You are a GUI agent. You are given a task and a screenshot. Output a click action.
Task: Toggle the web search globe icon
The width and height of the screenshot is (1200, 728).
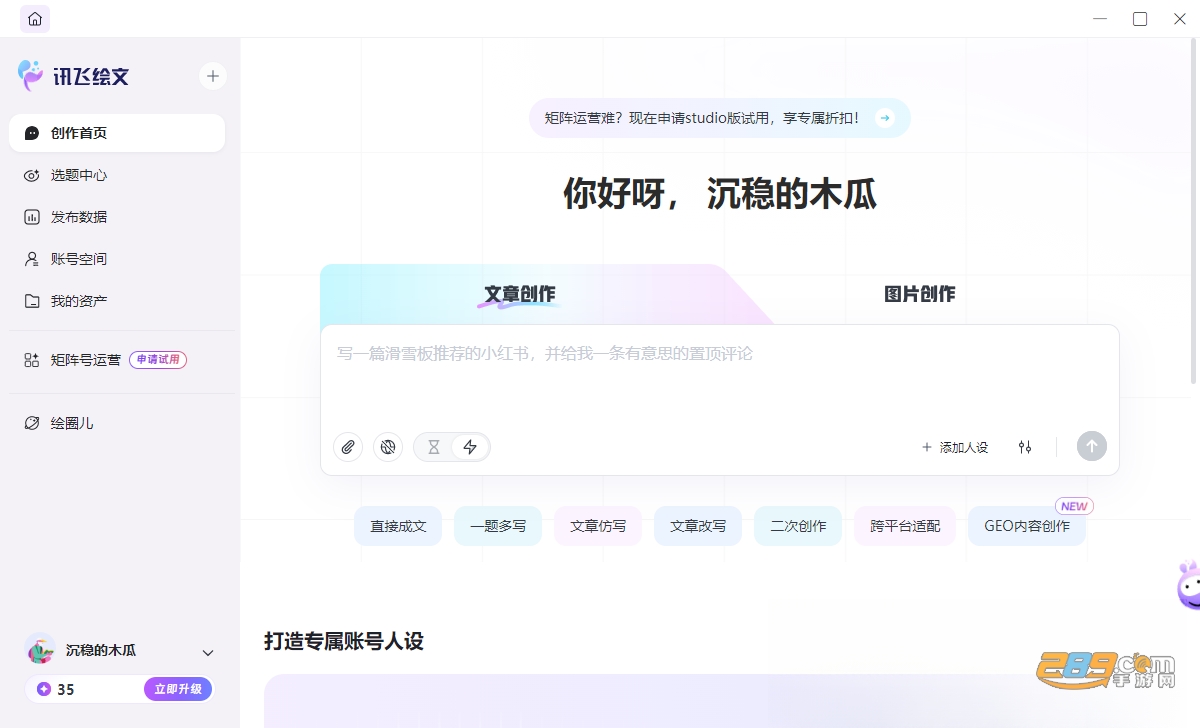coord(388,447)
